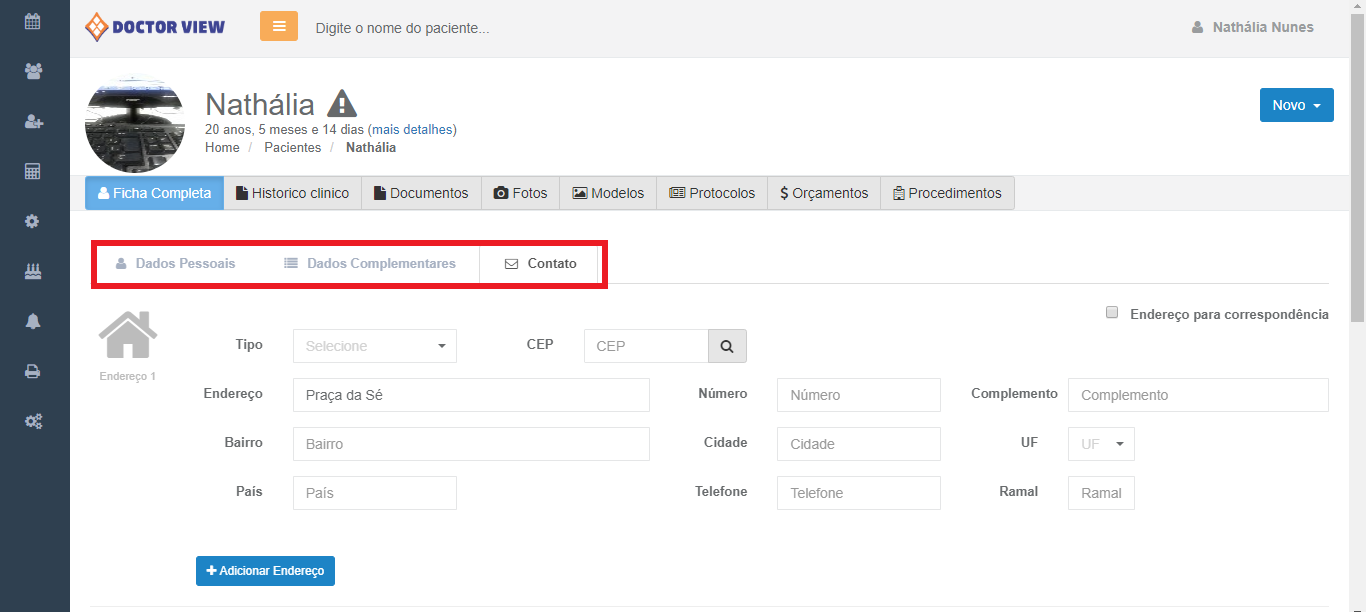Click the add patient icon in sidebar
The image size is (1366, 612).
[33, 121]
